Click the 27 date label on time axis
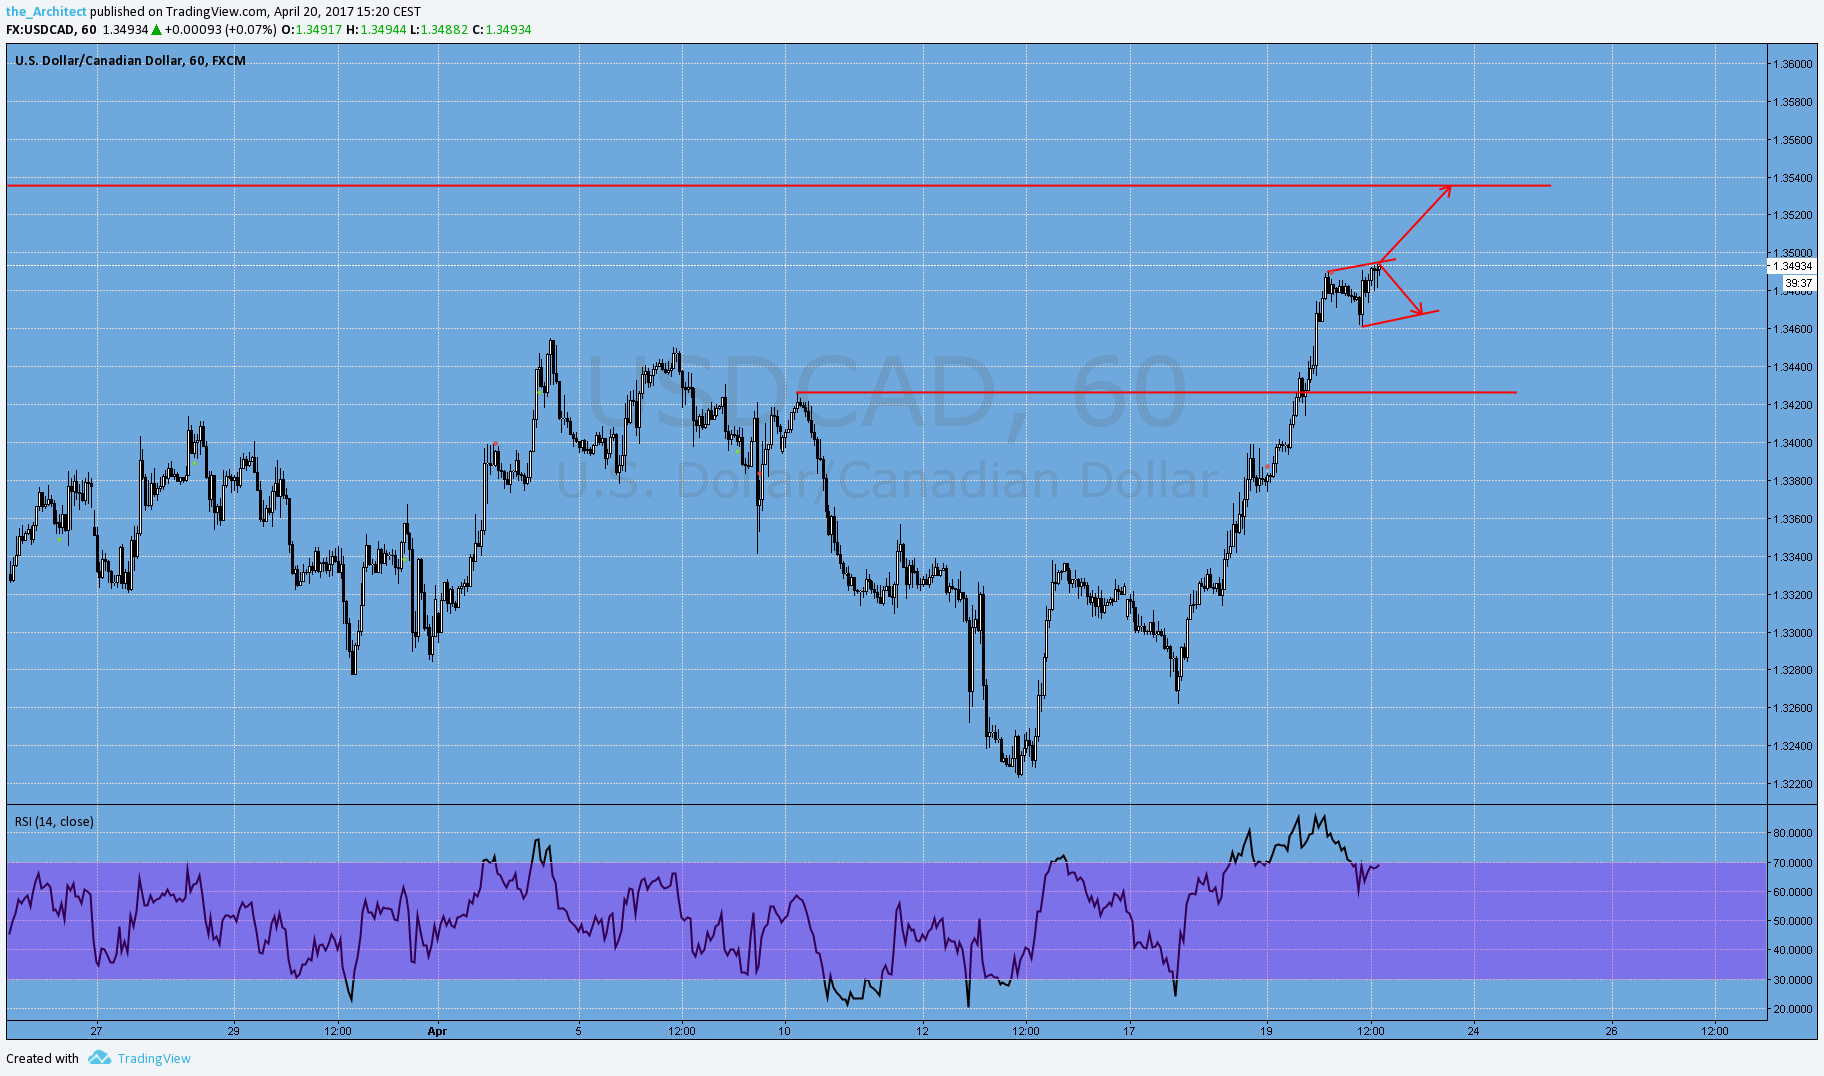 pyautogui.click(x=96, y=1030)
